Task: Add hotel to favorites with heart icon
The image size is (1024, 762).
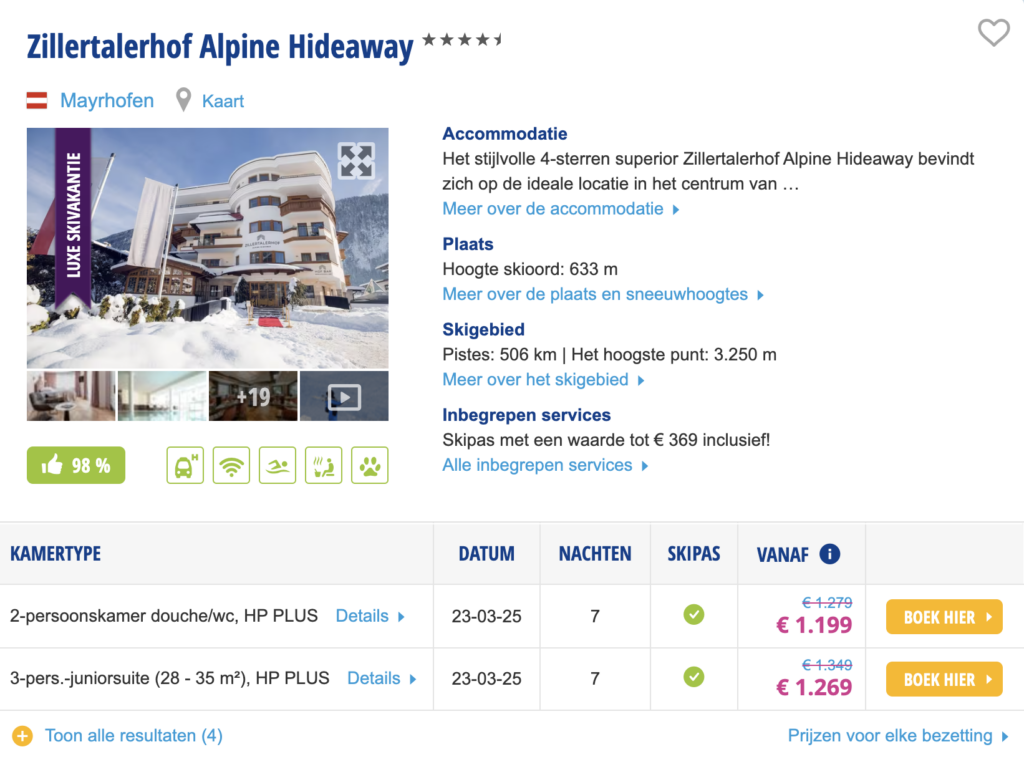Action: [993, 33]
